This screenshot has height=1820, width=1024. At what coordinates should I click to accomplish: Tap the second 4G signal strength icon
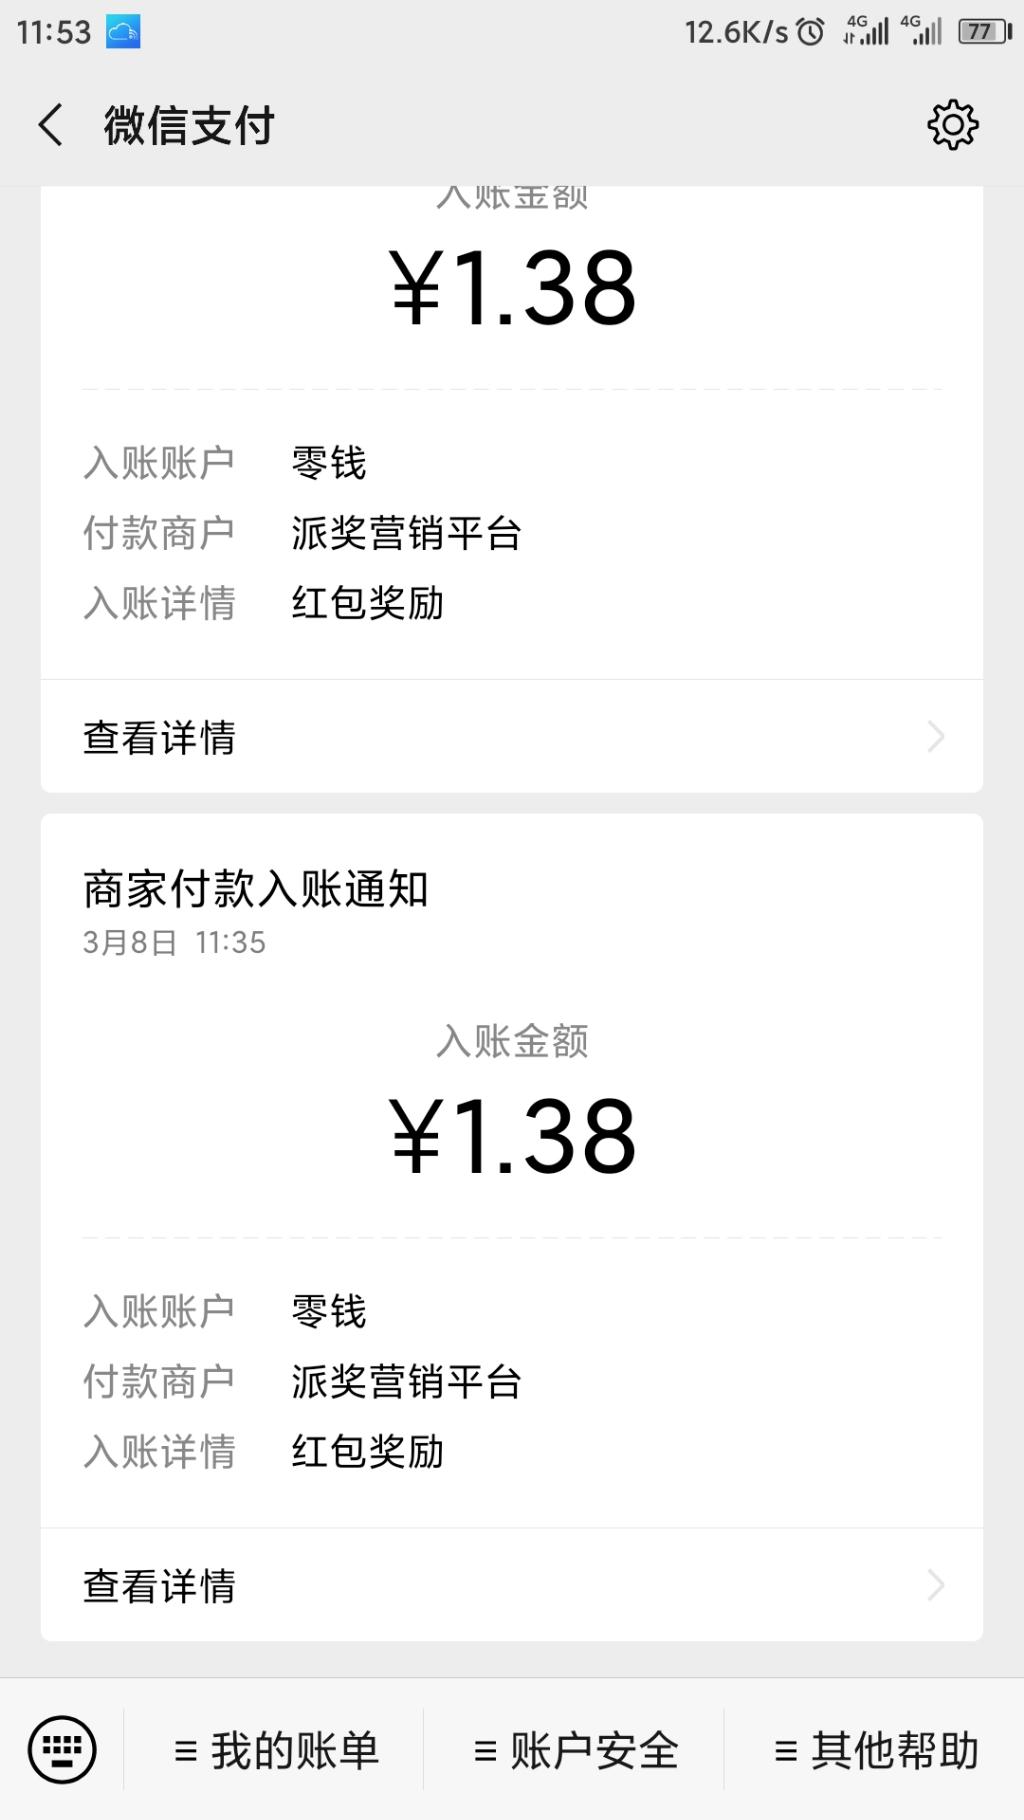pyautogui.click(x=921, y=30)
